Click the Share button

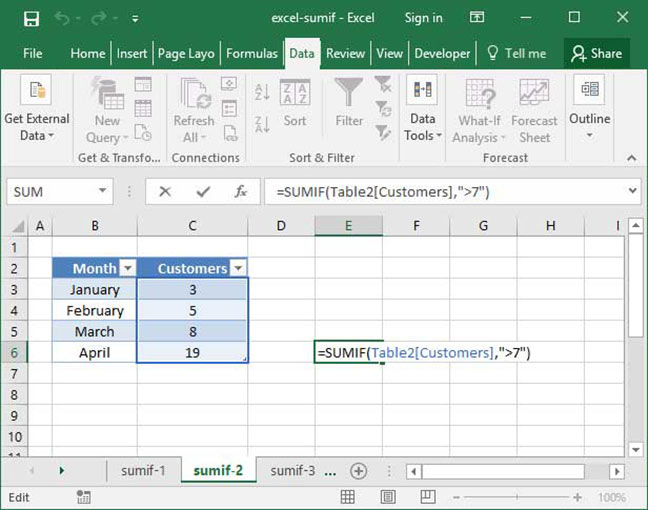click(x=596, y=53)
